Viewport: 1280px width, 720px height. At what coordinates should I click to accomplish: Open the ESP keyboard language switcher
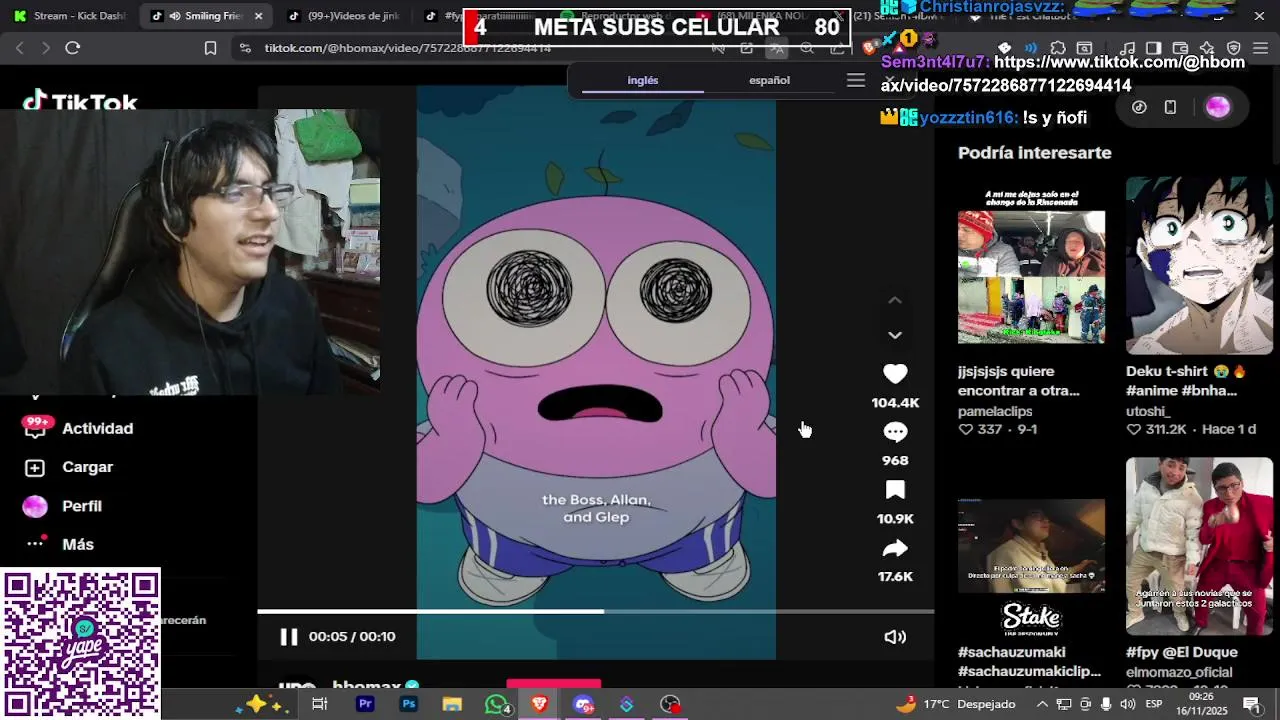pos(1154,704)
